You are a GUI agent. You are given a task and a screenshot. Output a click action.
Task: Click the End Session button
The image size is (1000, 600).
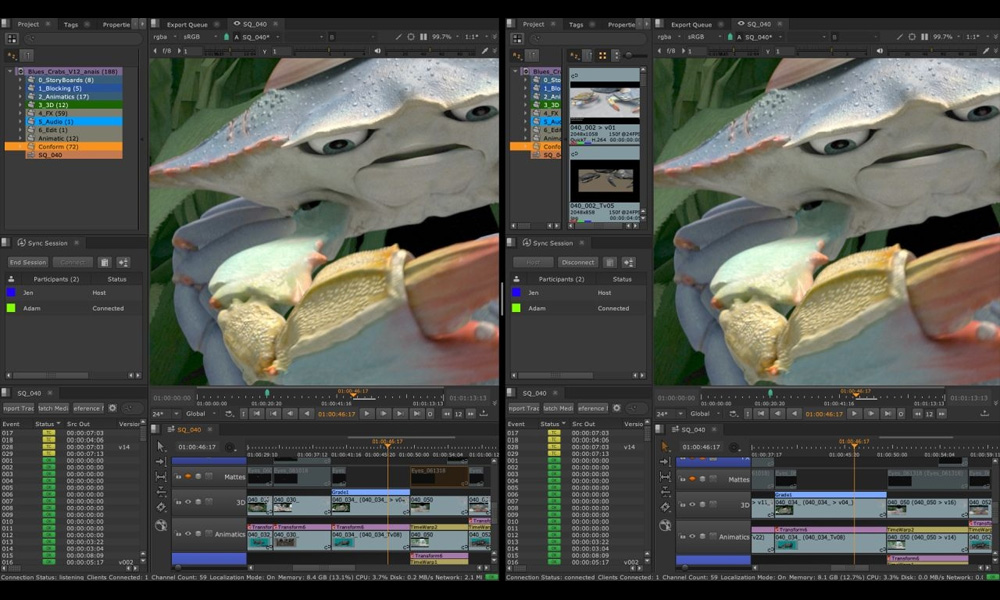click(x=28, y=262)
